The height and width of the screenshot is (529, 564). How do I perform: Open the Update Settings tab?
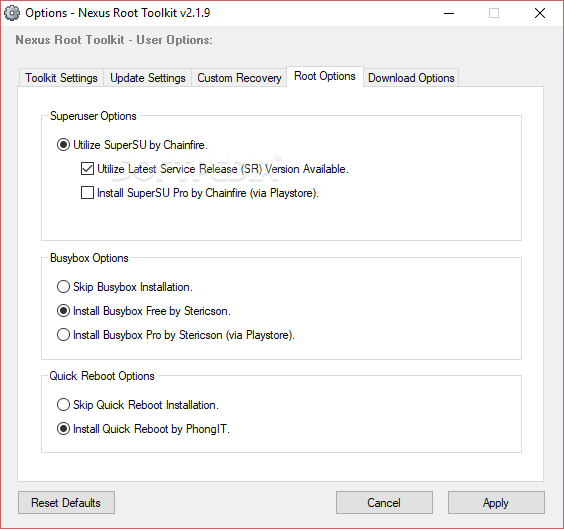tap(147, 78)
